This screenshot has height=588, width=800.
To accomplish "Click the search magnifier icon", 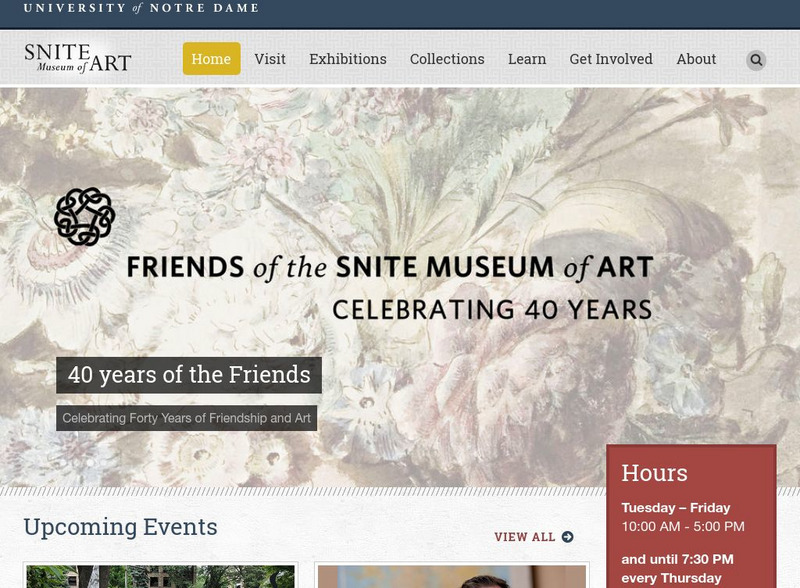I will pyautogui.click(x=754, y=59).
